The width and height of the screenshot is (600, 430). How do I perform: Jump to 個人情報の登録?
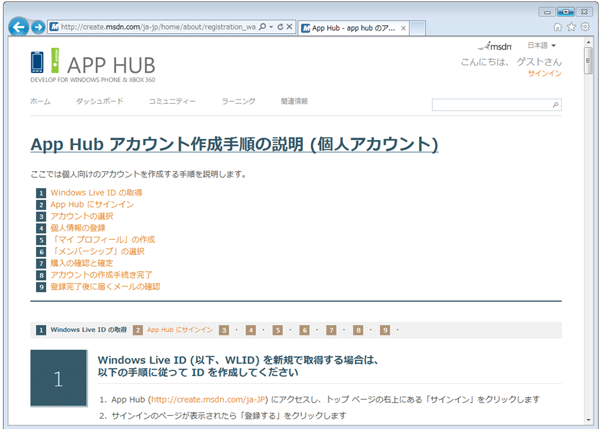pos(78,228)
